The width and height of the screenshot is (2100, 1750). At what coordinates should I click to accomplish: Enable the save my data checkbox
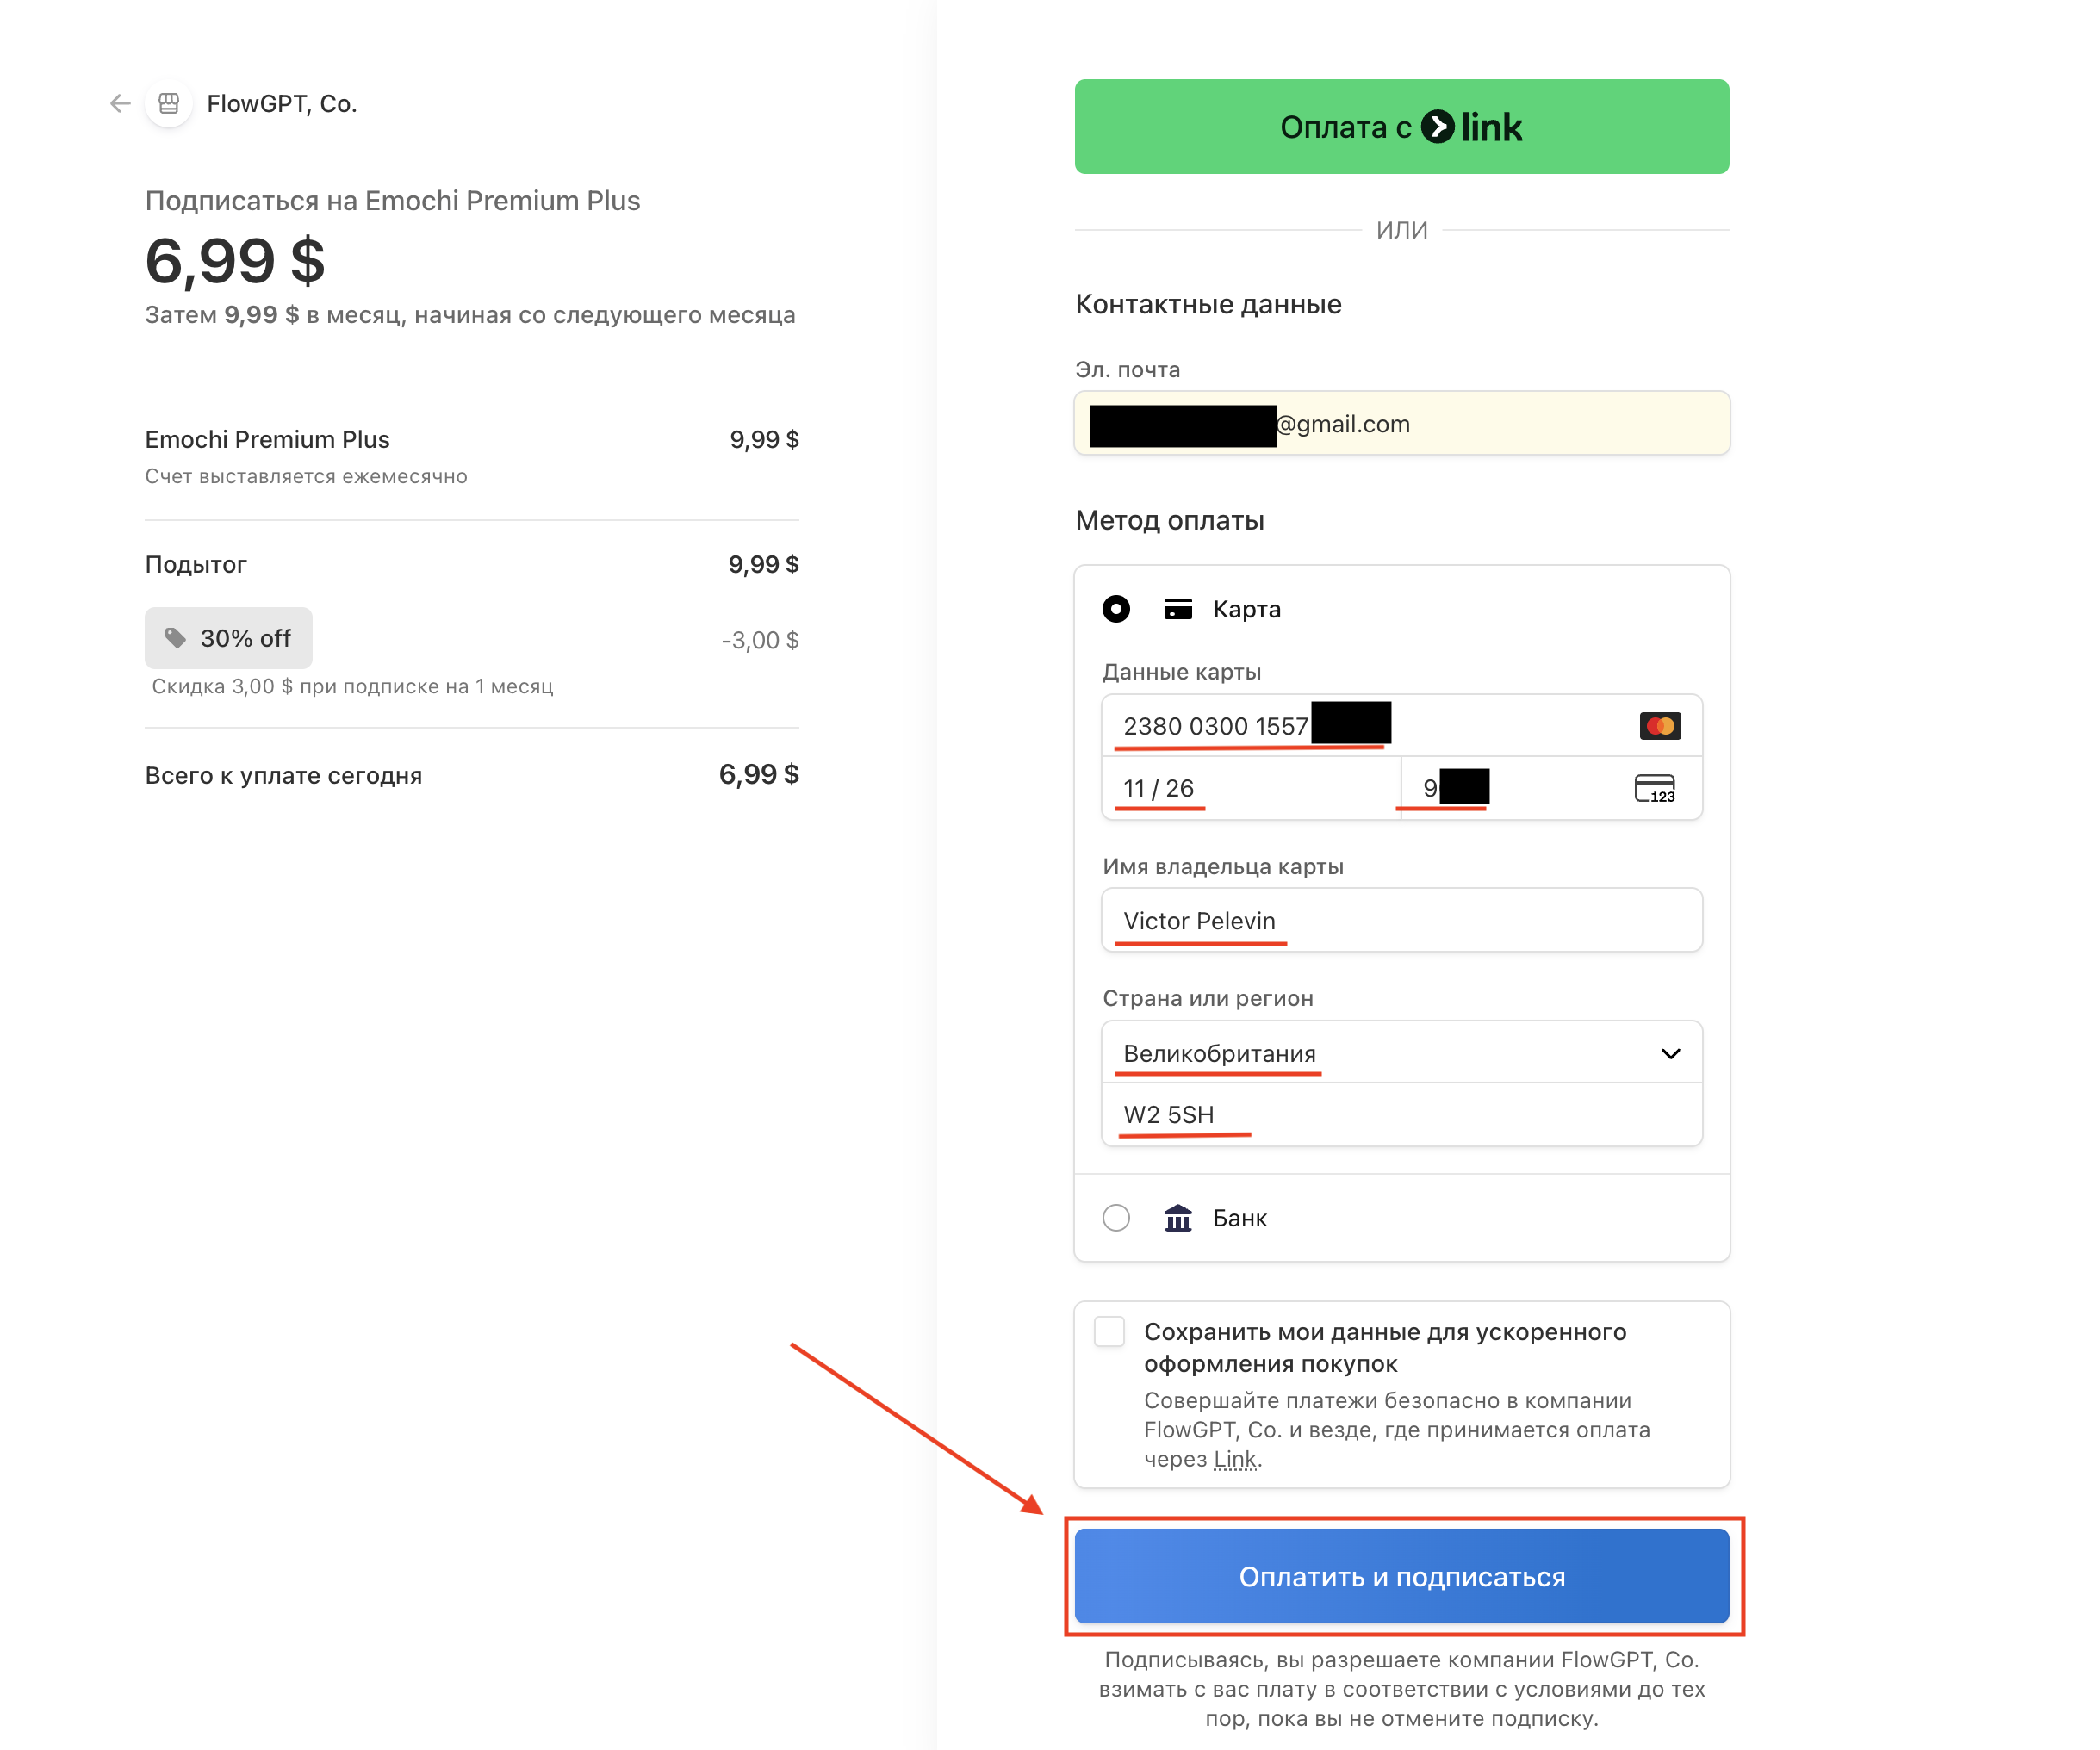click(1109, 1332)
